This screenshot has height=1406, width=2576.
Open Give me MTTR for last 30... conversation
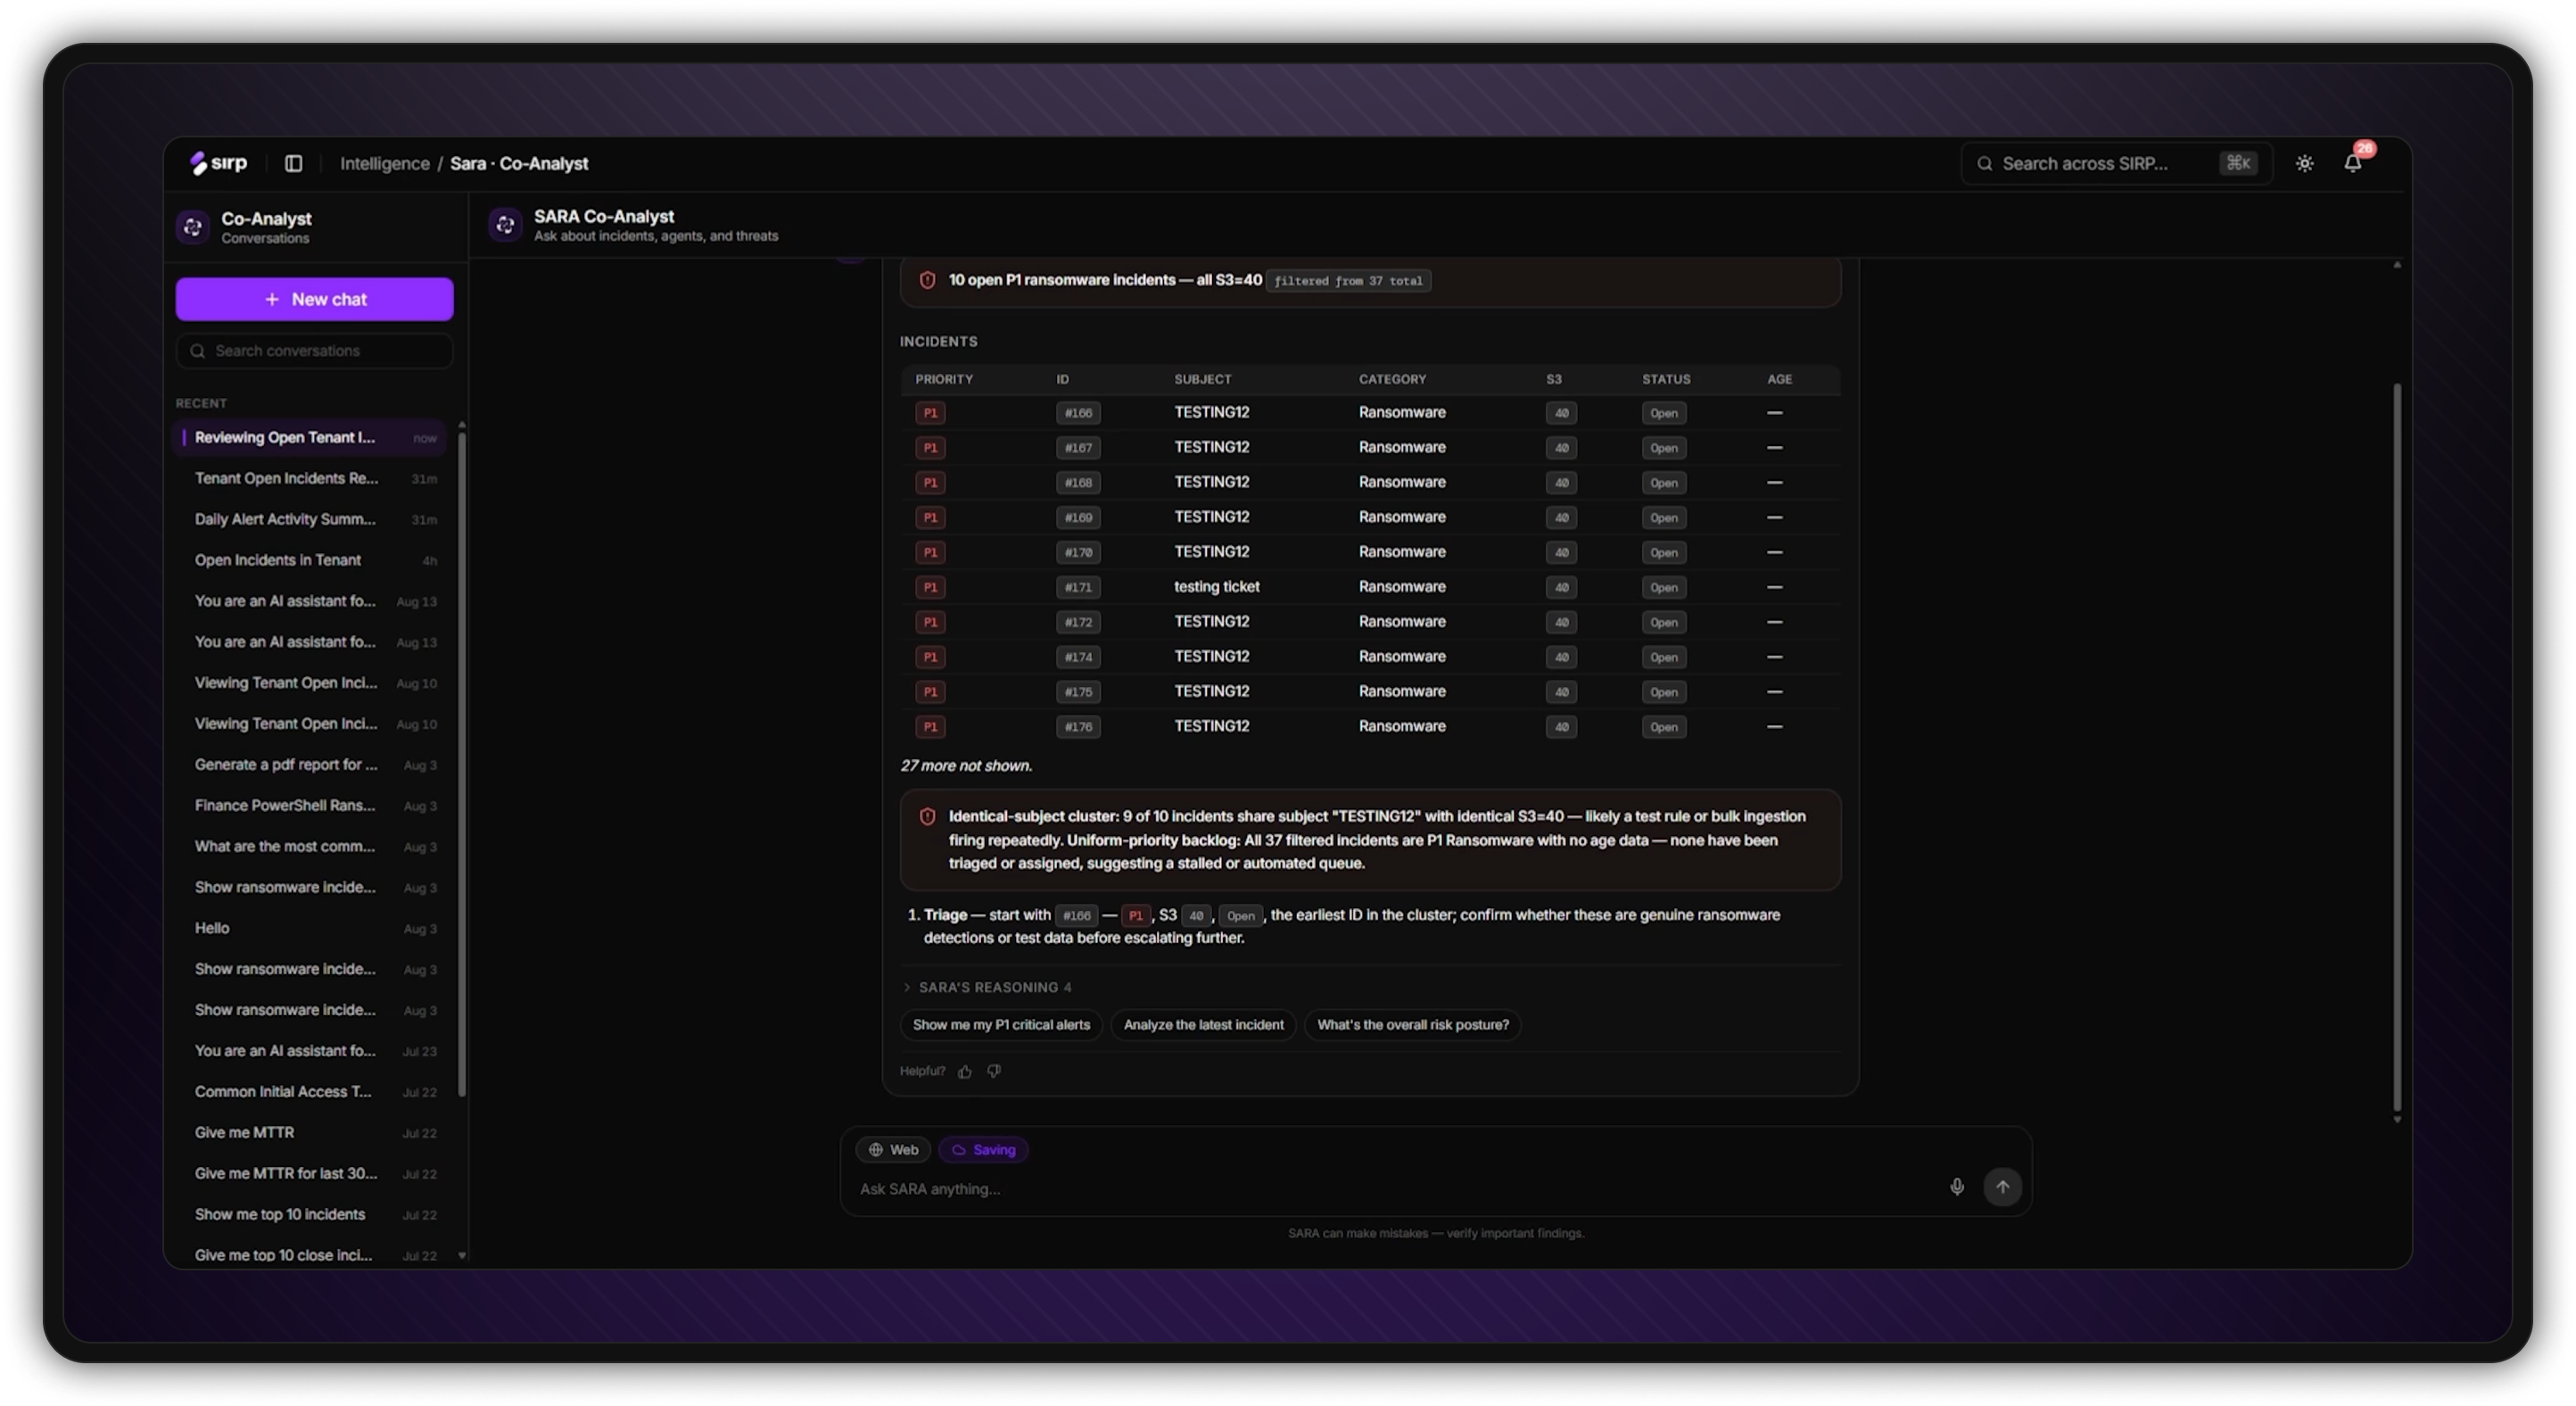[310, 1174]
